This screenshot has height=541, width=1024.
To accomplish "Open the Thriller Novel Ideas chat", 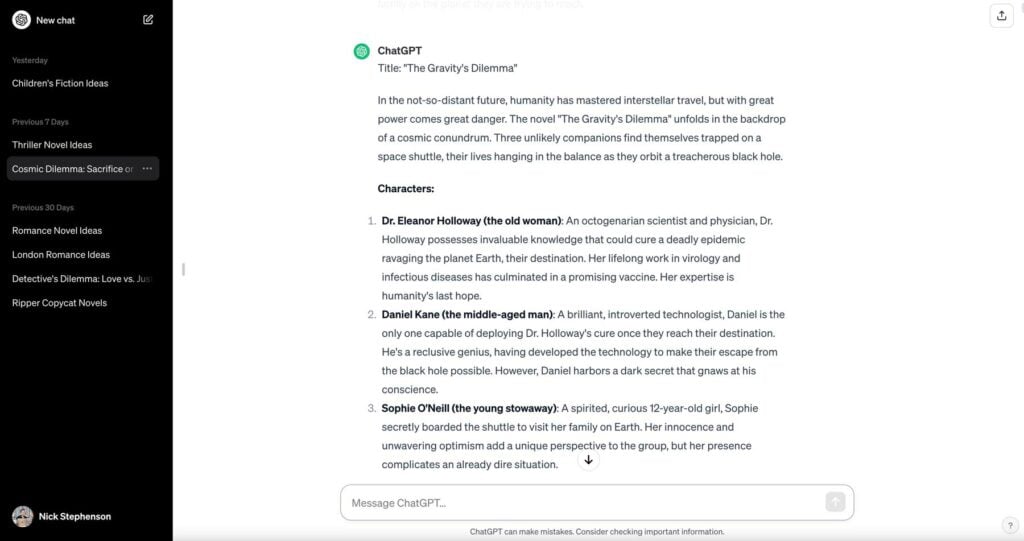I will (x=52, y=145).
